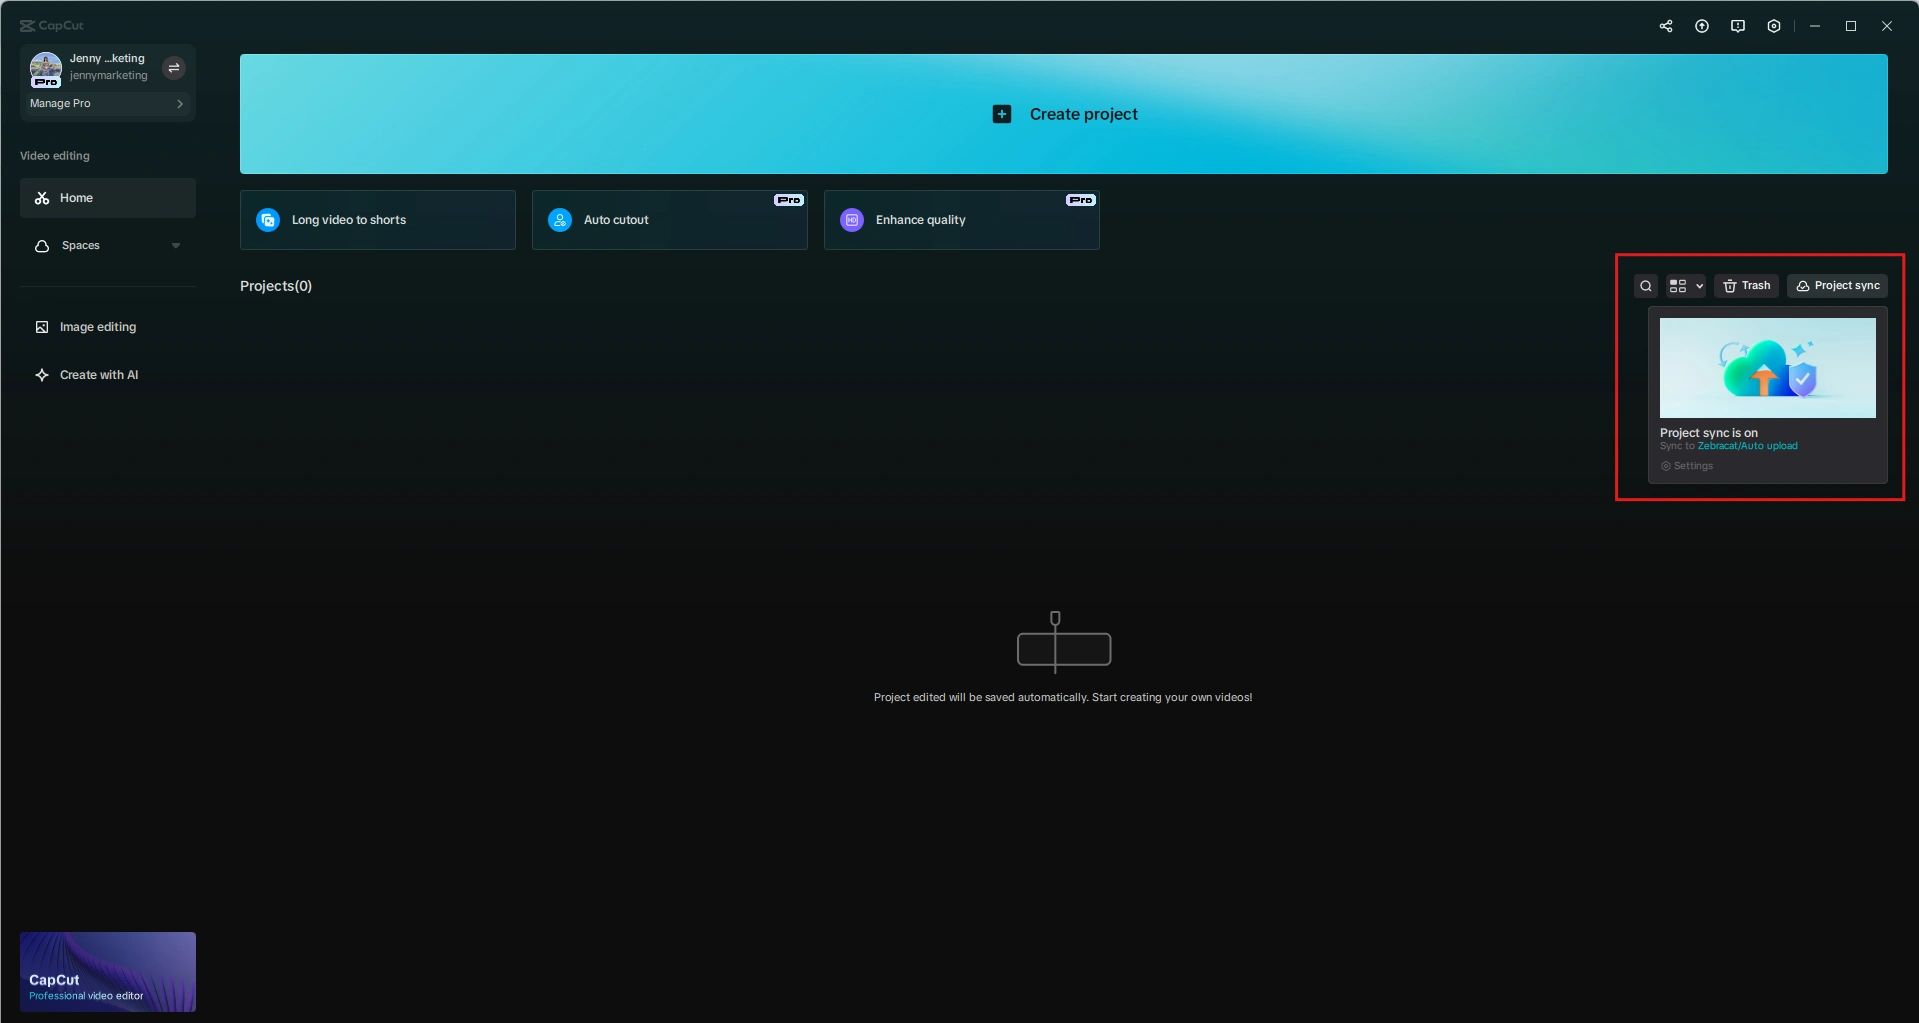Search projects with the magnifier icon
This screenshot has width=1919, height=1023.
1646,286
